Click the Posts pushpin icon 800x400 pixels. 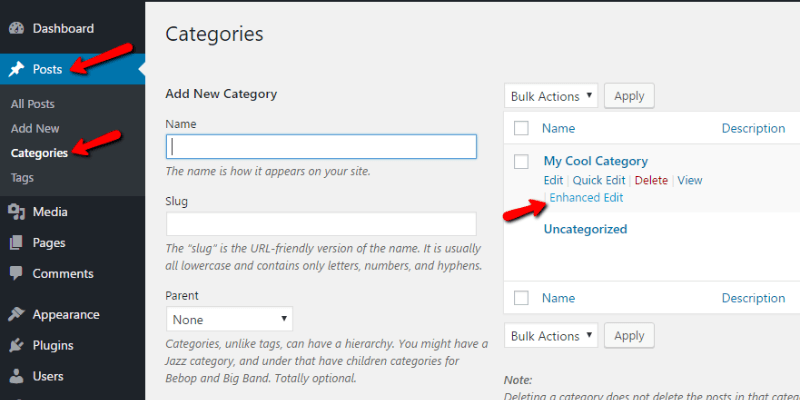pos(16,69)
